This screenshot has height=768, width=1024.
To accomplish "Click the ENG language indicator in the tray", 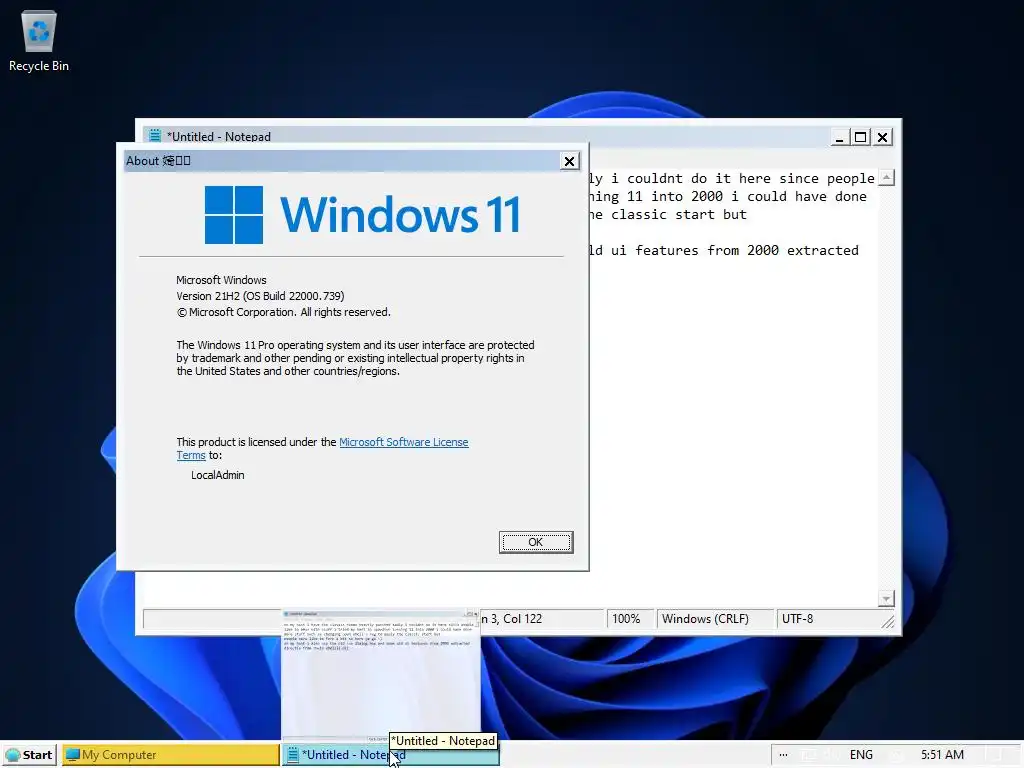I will coord(861,755).
